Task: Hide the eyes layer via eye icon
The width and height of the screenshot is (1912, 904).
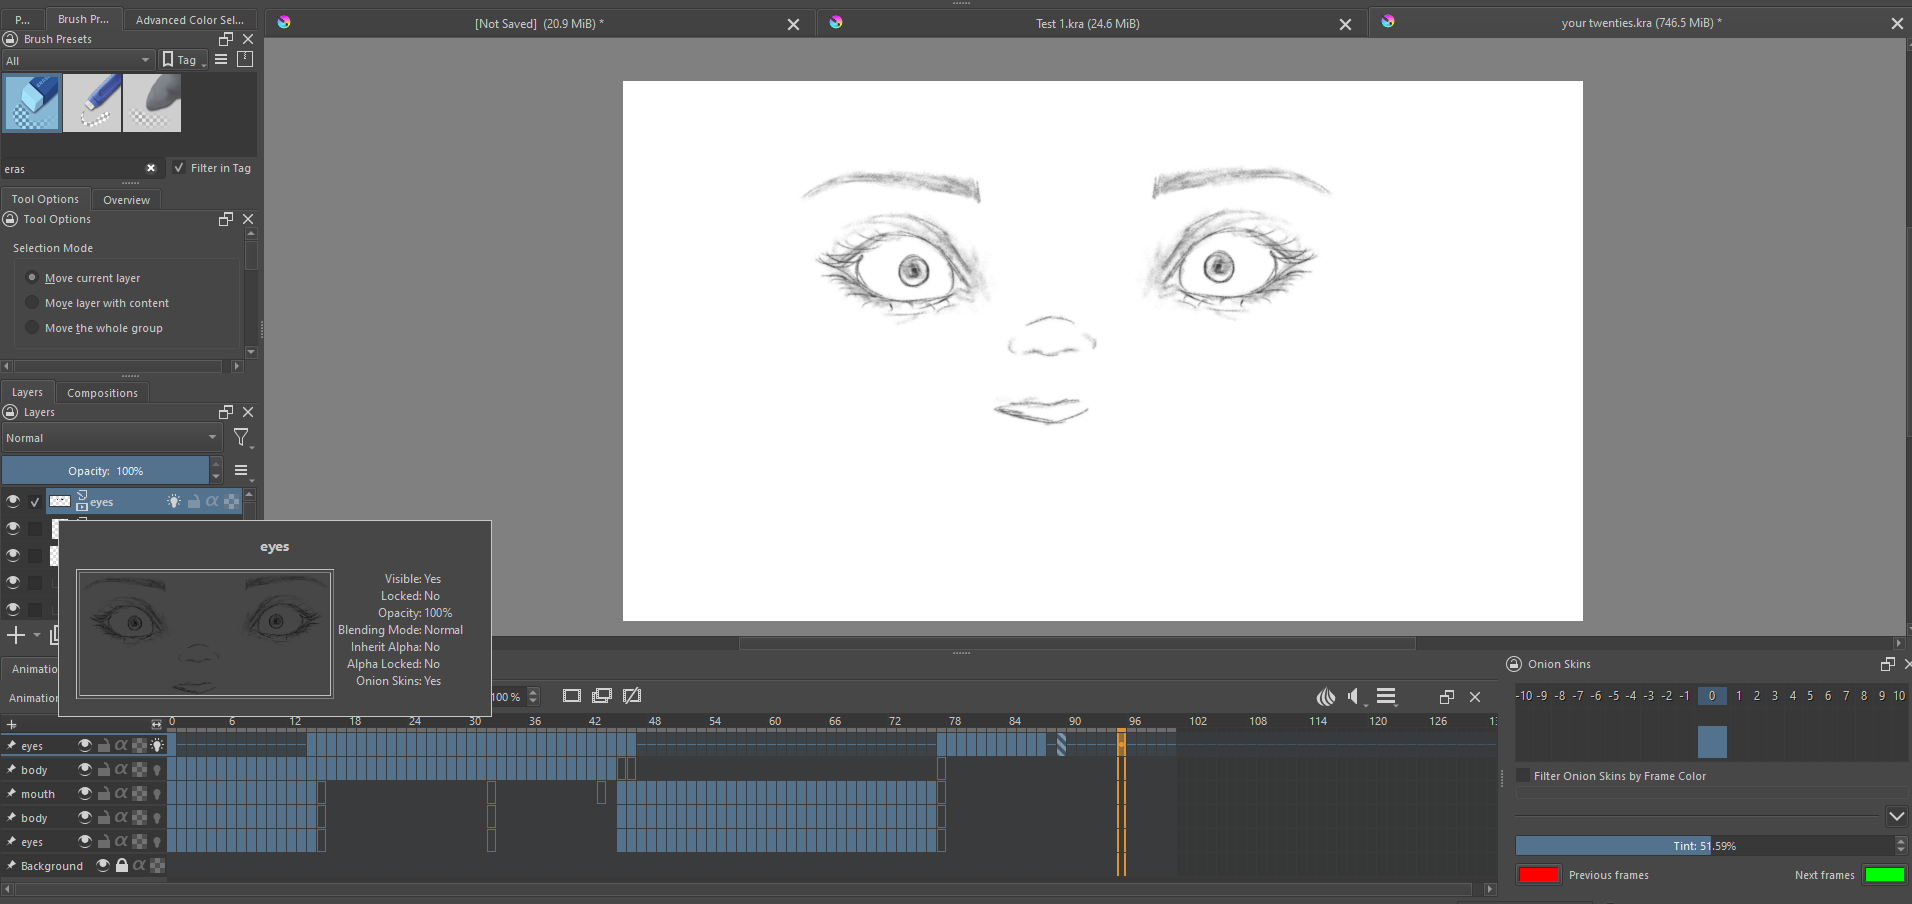Action: 13,501
